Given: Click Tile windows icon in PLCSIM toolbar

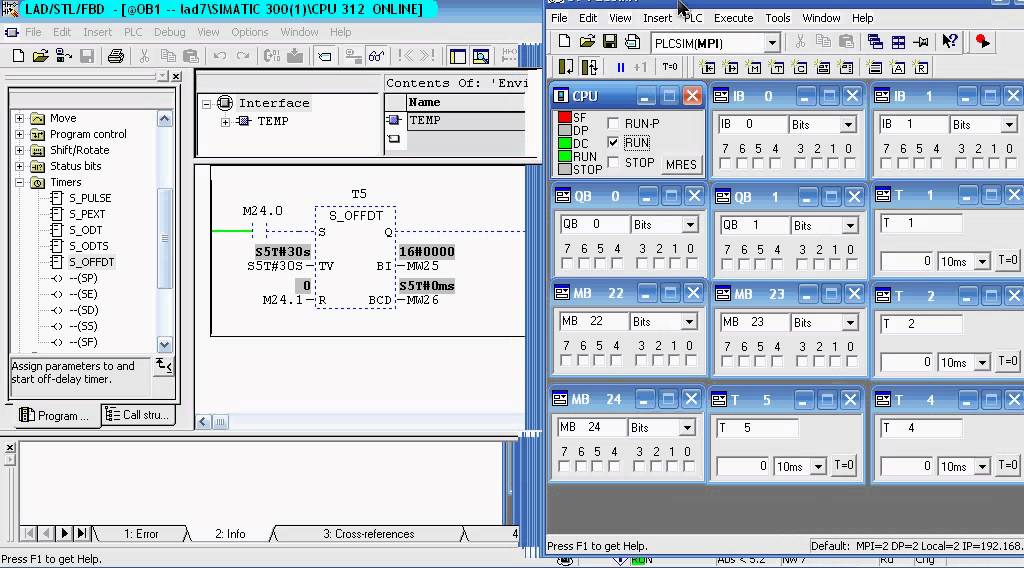Looking at the screenshot, I should [x=898, y=42].
